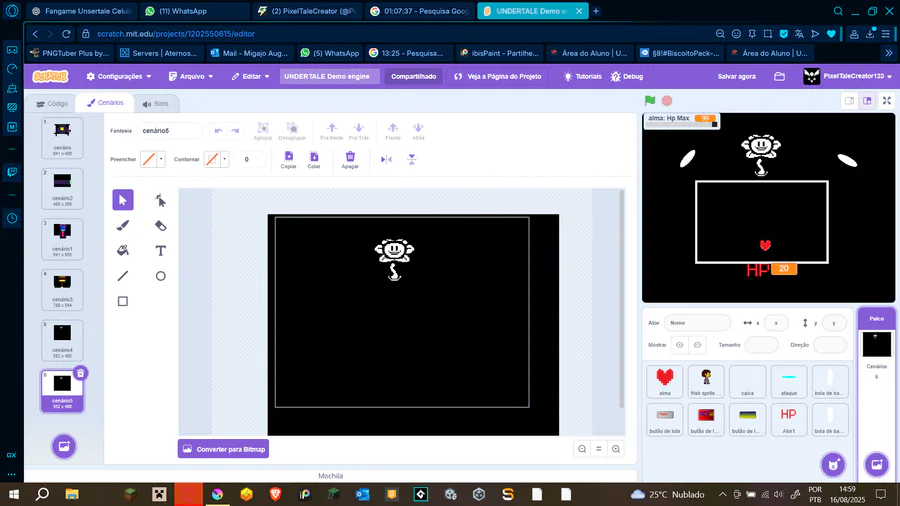Click Converter para Bitmap button
900x506 pixels.
pos(223,449)
